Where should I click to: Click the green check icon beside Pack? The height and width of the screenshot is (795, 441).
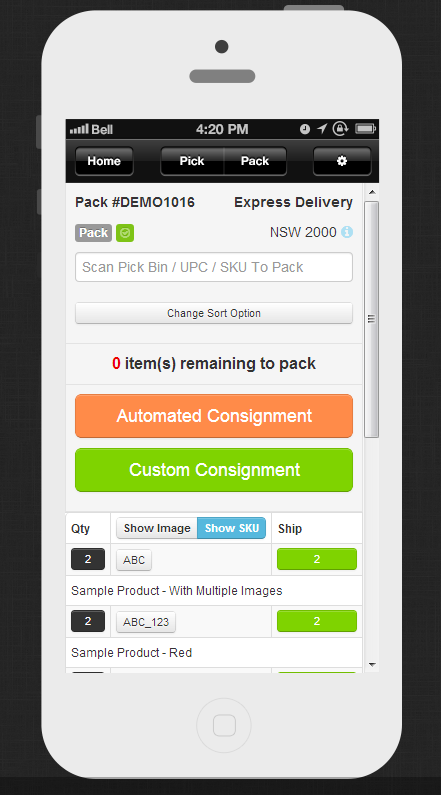tap(125, 233)
